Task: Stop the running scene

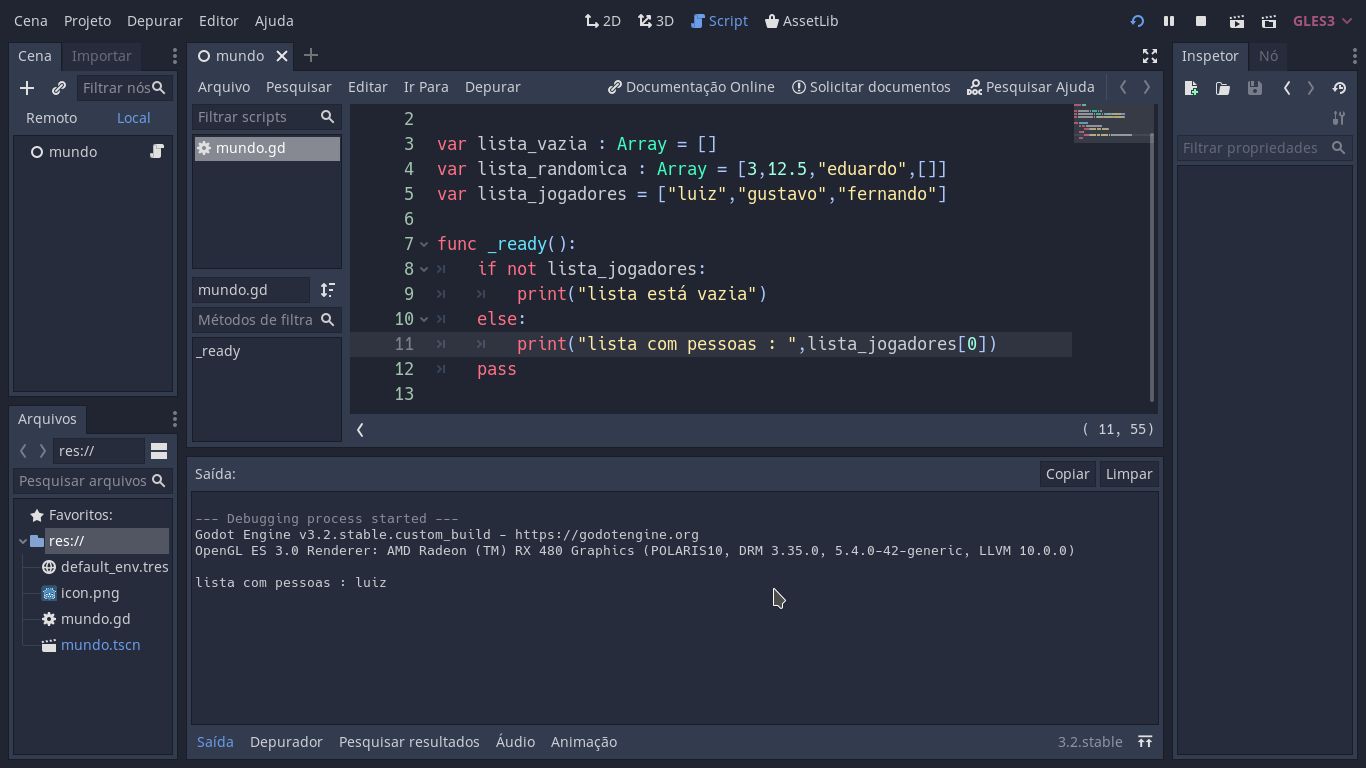Action: click(1201, 21)
